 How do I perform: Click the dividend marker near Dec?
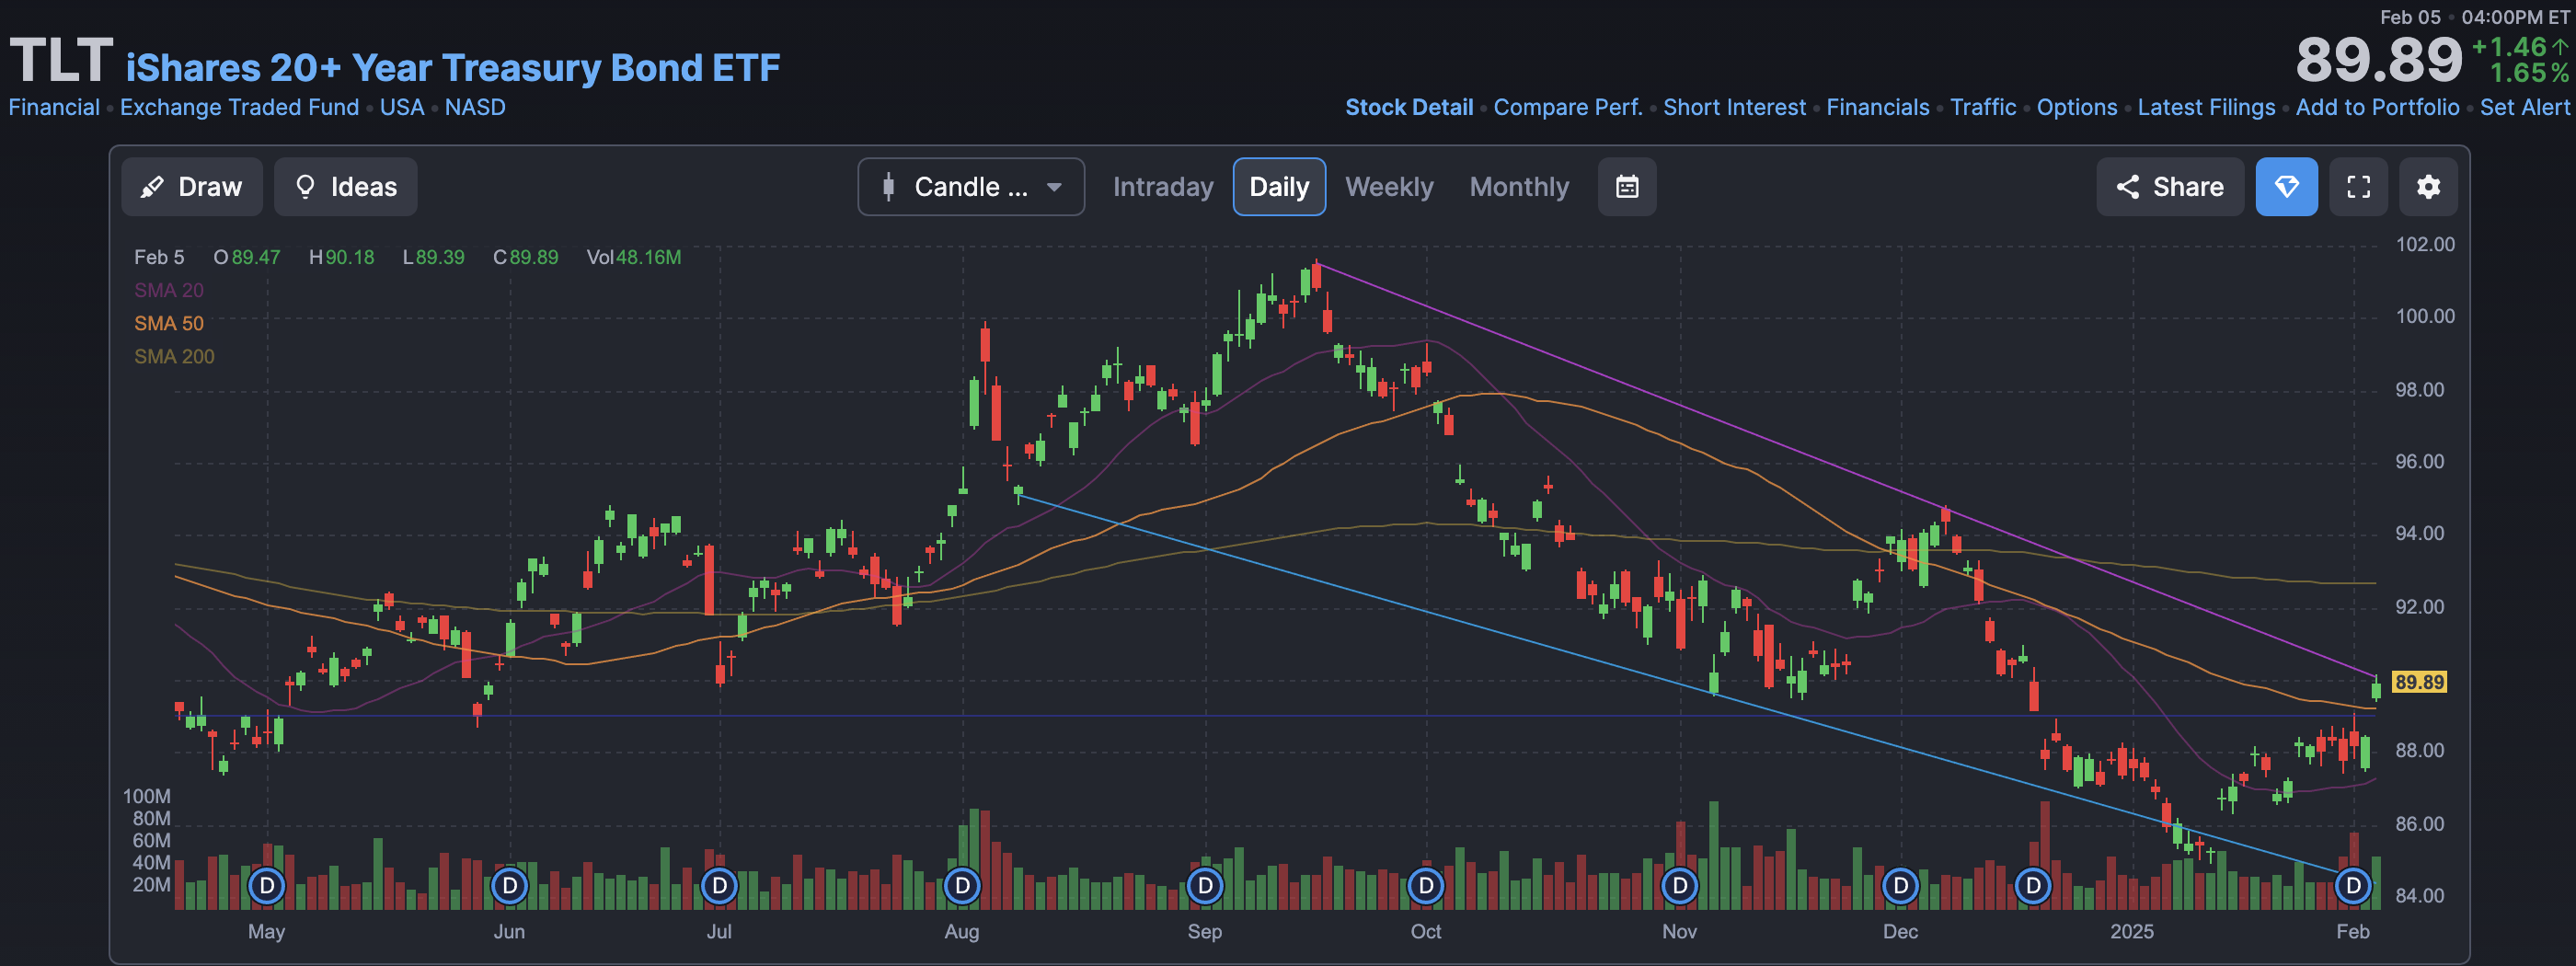click(1901, 885)
